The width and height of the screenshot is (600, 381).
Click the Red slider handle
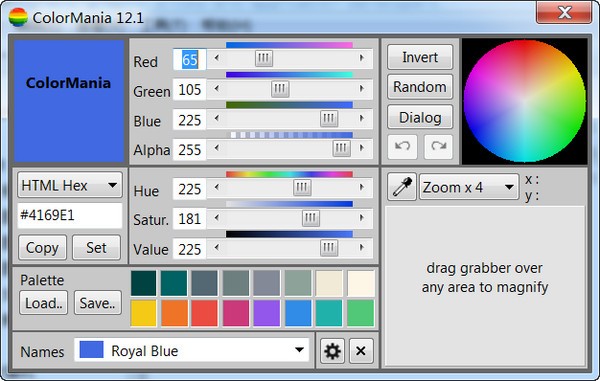click(264, 58)
